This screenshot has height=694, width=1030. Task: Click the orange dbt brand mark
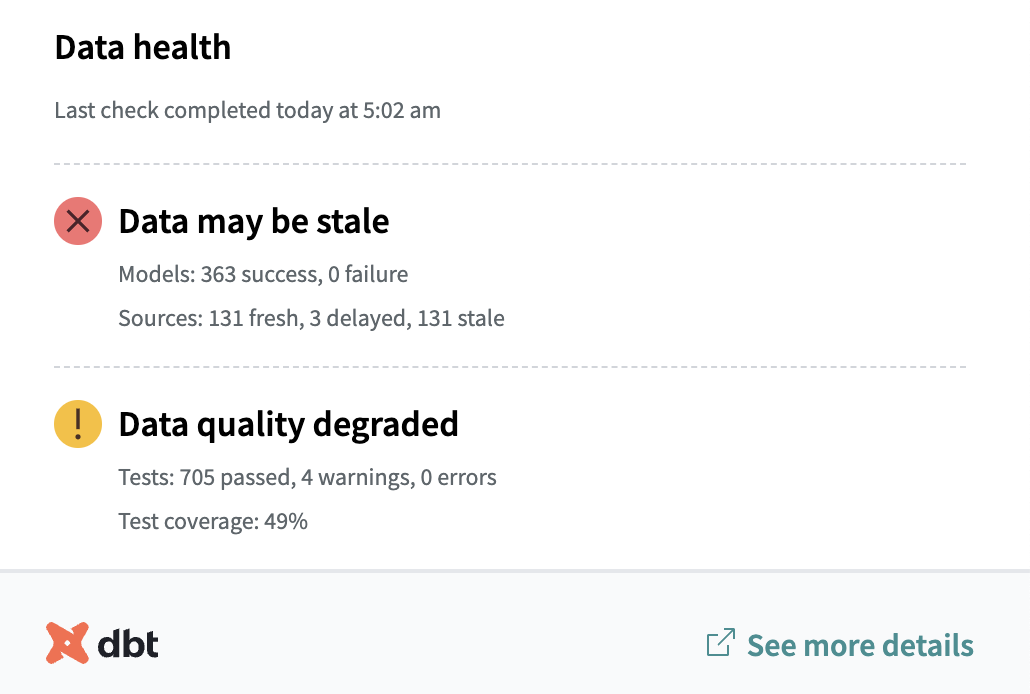click(x=66, y=642)
